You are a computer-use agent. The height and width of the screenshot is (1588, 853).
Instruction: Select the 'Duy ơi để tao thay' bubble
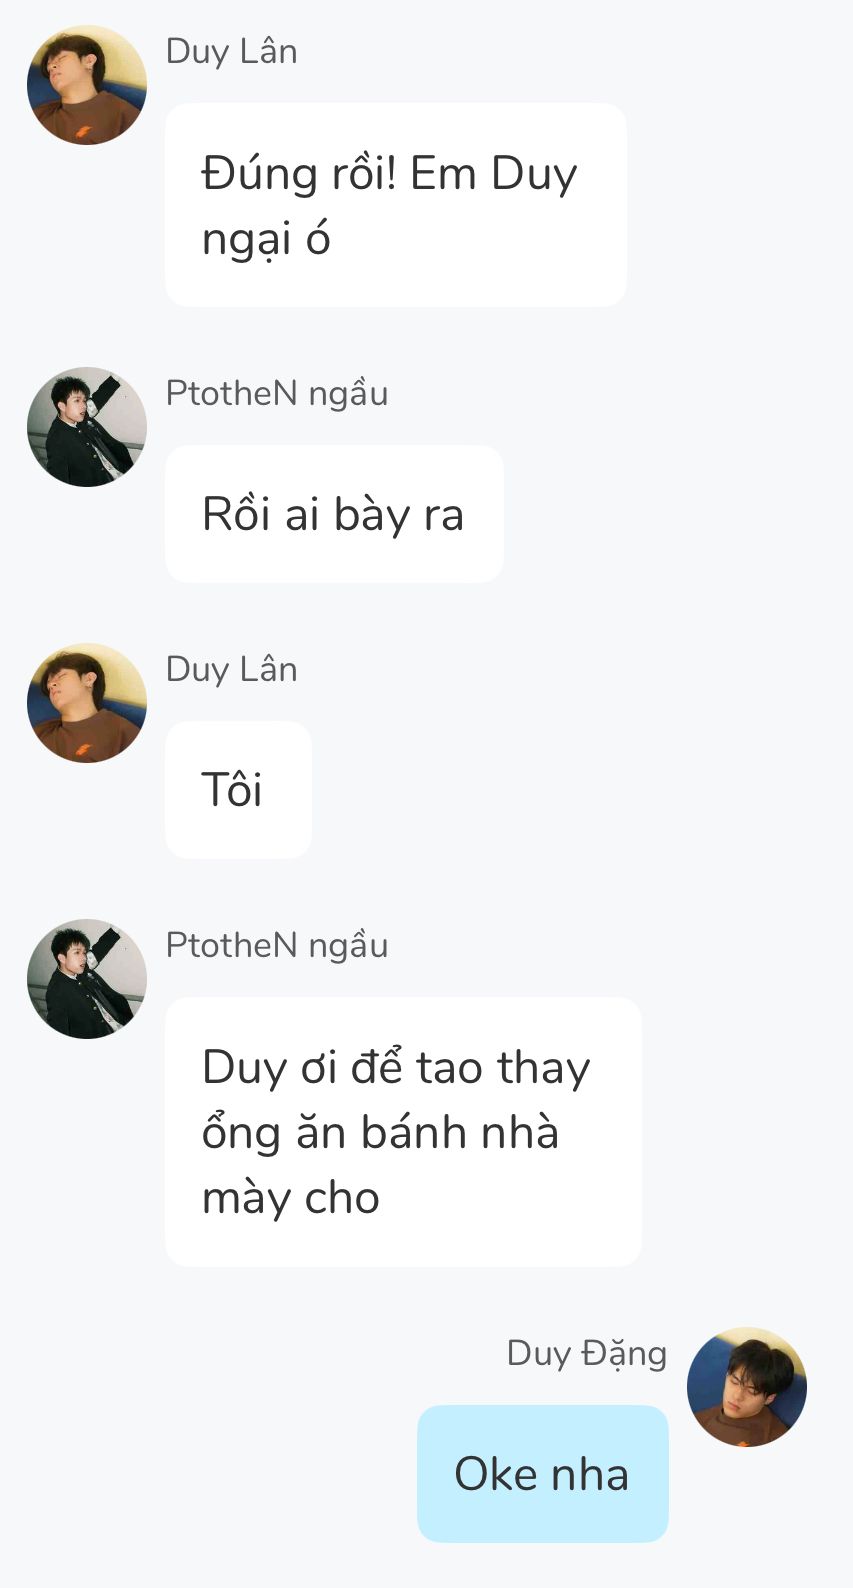pos(403,1132)
